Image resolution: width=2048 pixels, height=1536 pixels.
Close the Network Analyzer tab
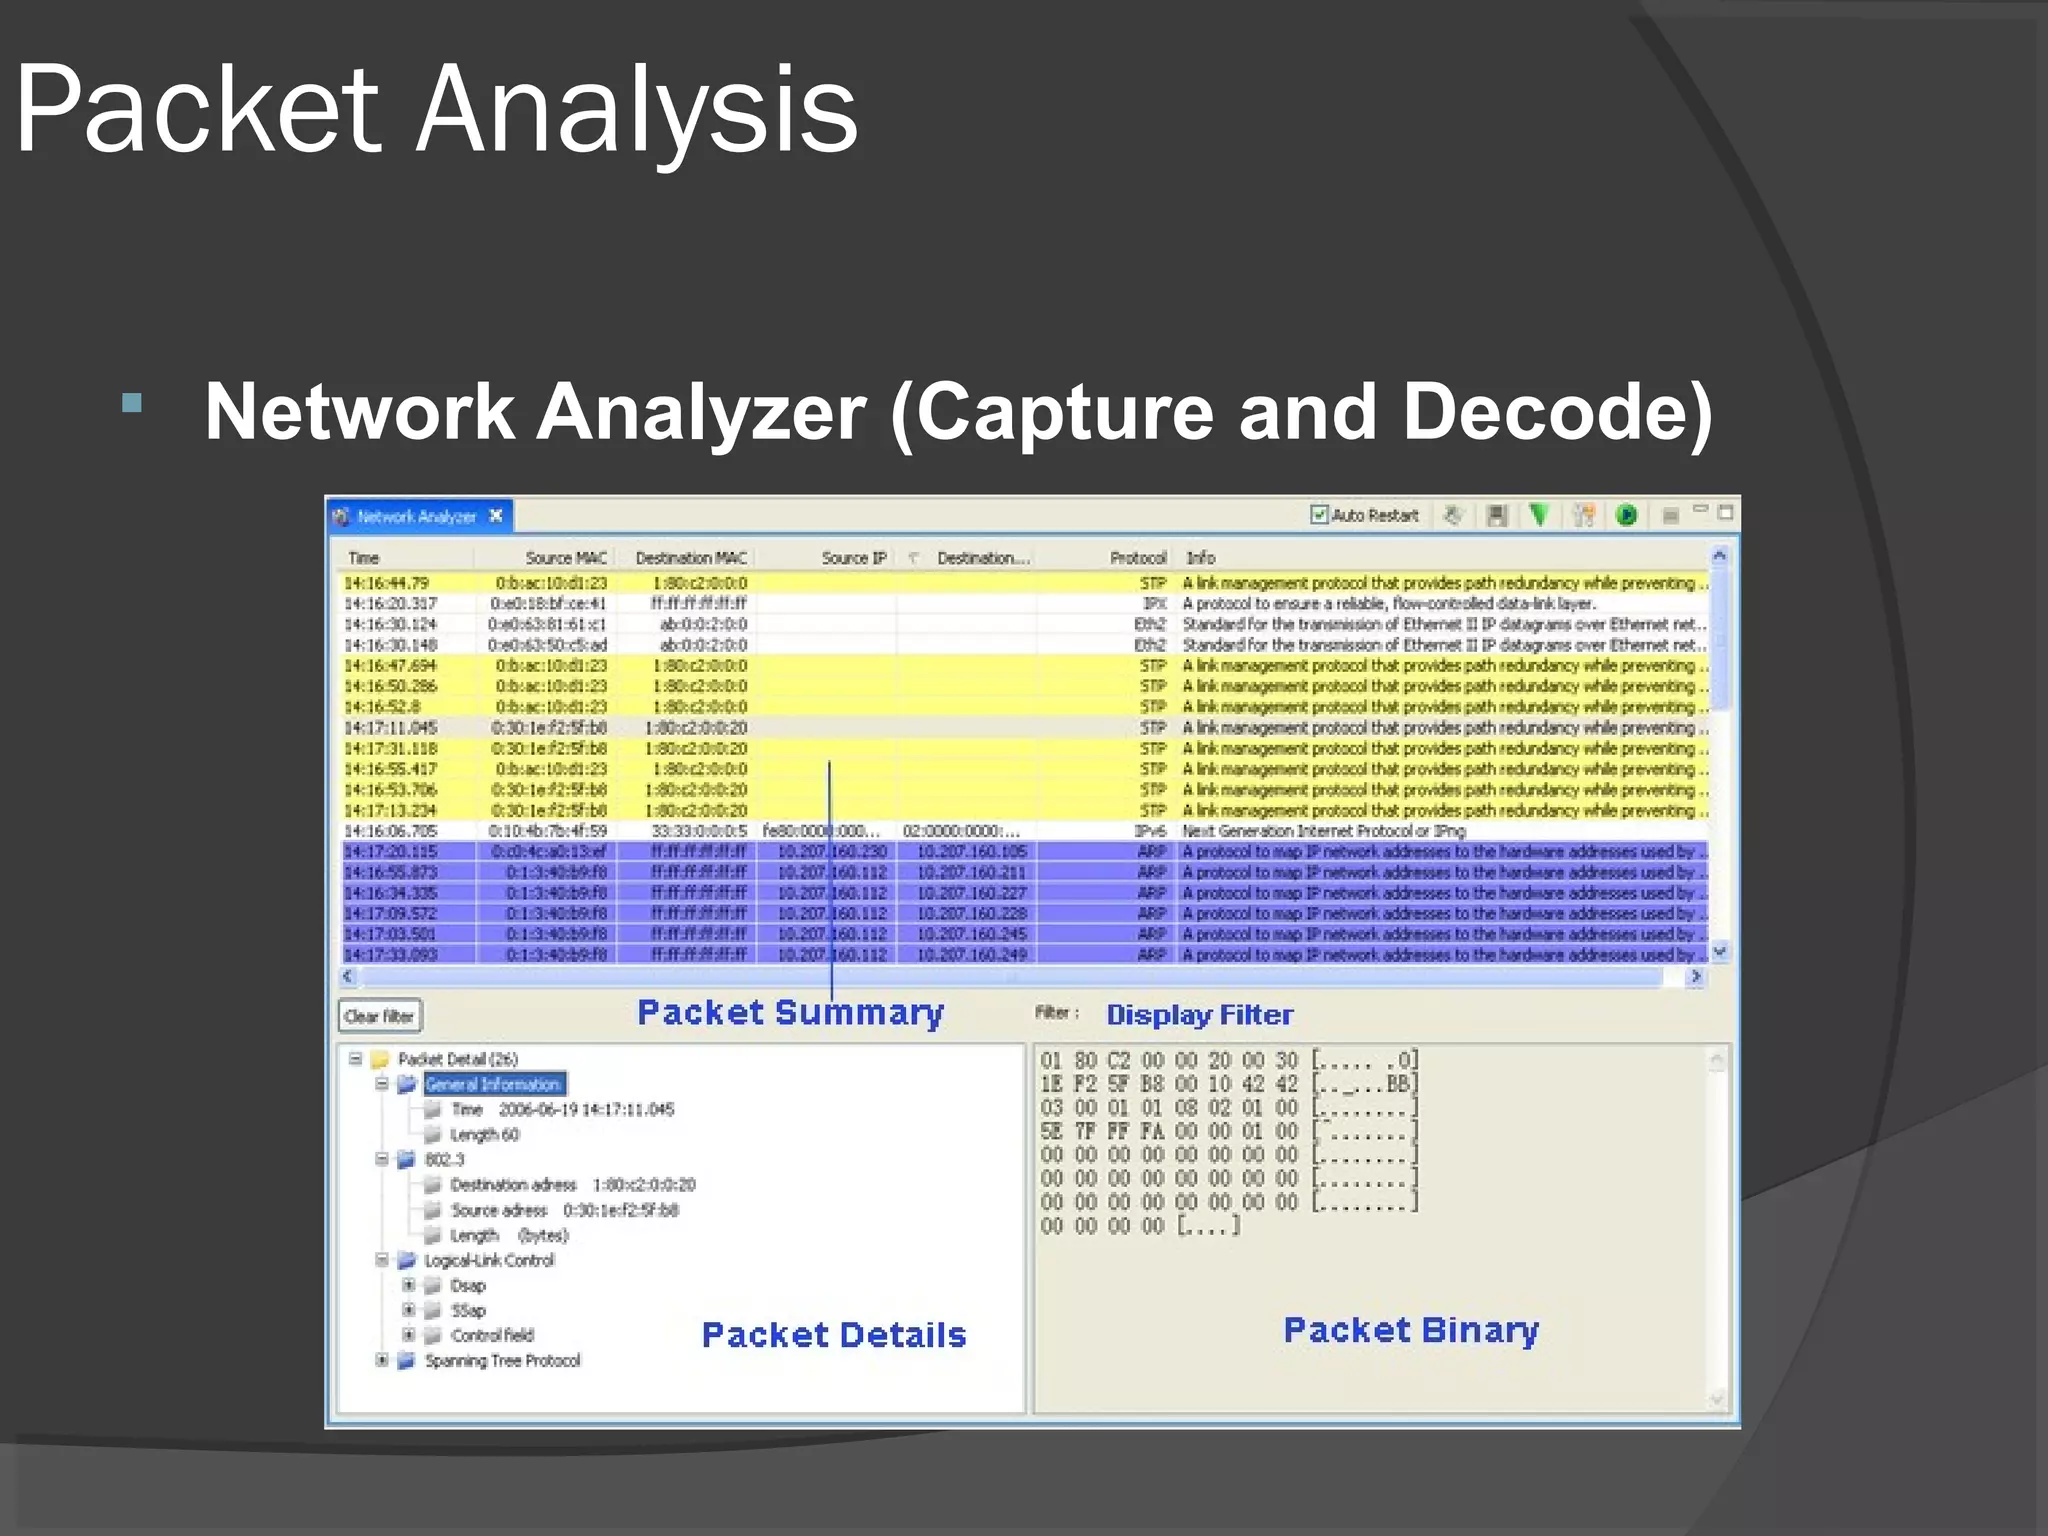tap(495, 516)
